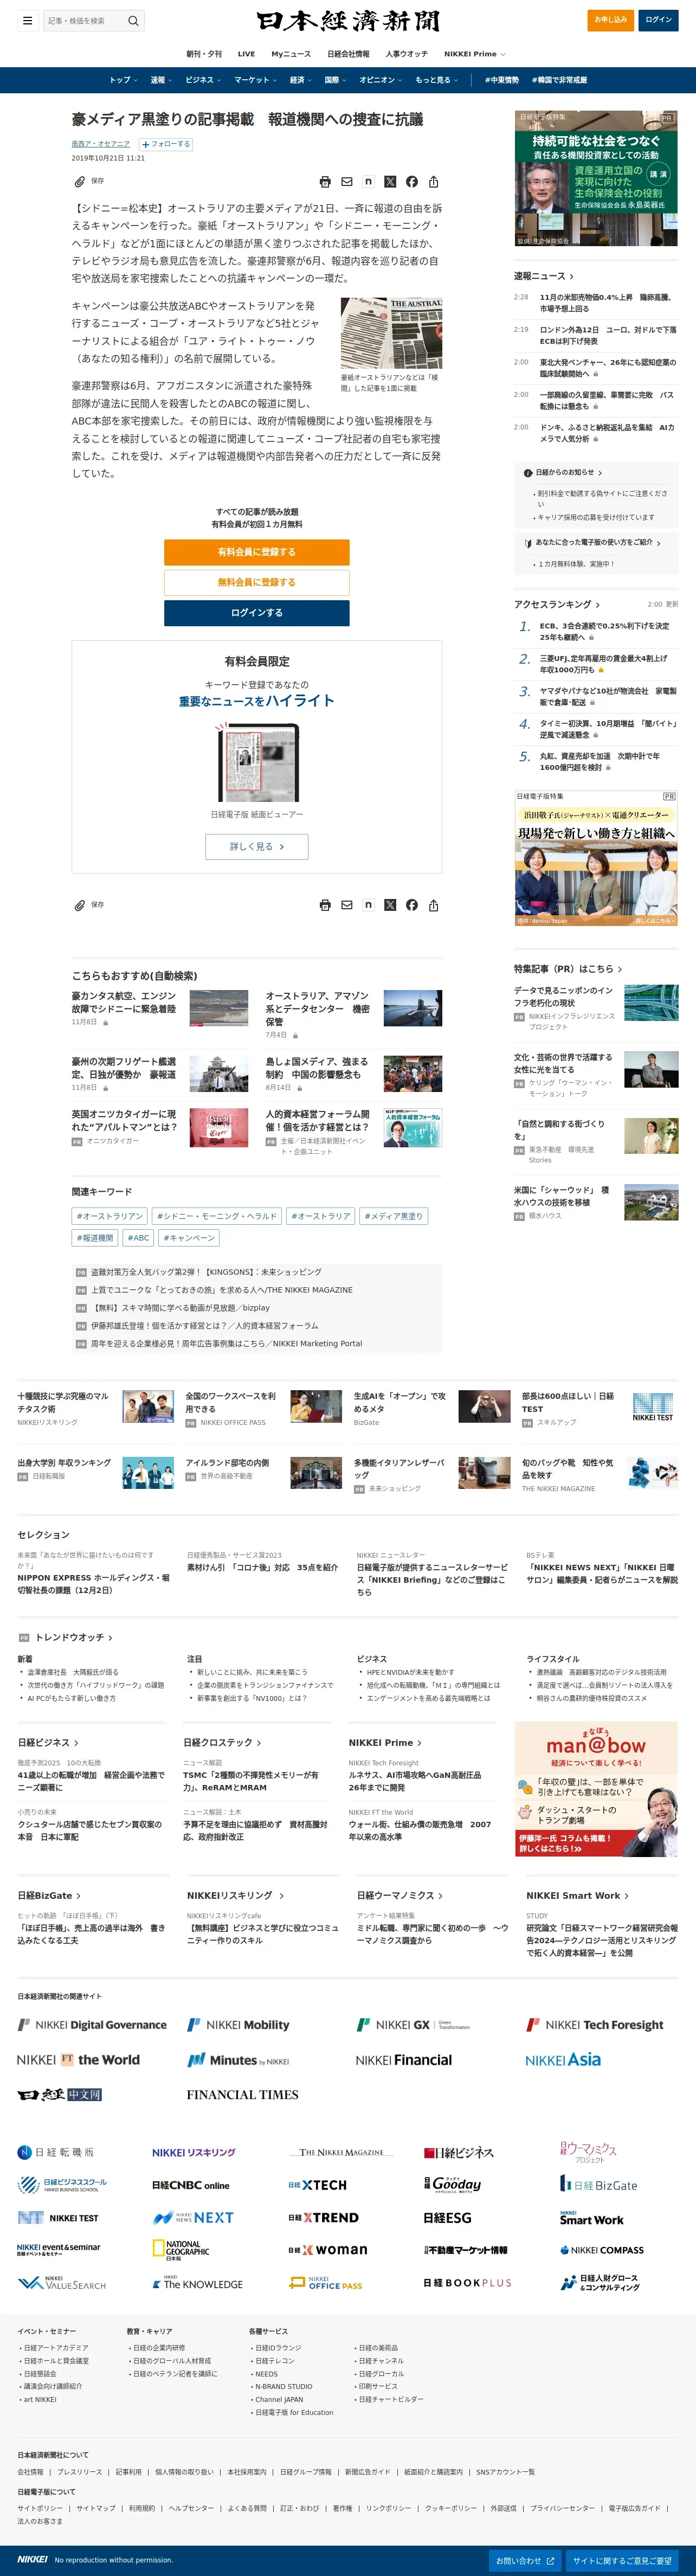The width and height of the screenshot is (696, 2576).
Task: Click the upload-style share icon above article text
Action: [x=433, y=182]
